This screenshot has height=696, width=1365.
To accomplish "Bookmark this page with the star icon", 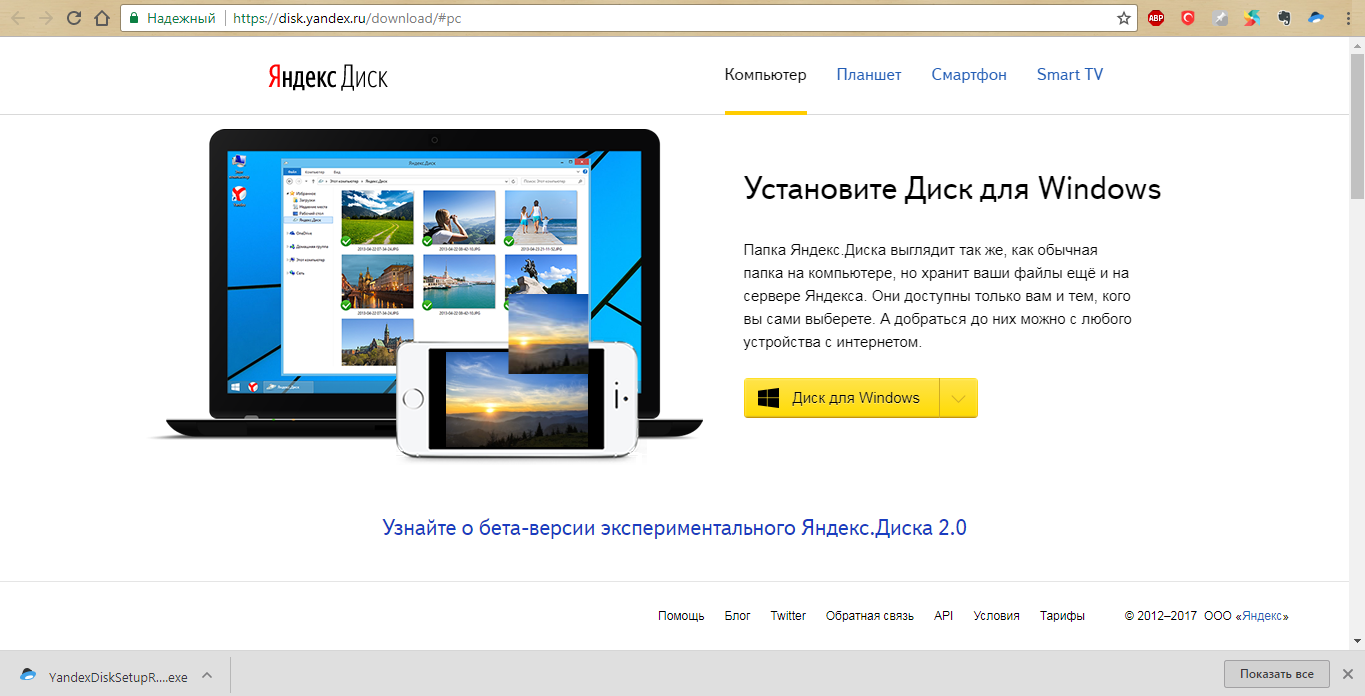I will tap(1123, 18).
